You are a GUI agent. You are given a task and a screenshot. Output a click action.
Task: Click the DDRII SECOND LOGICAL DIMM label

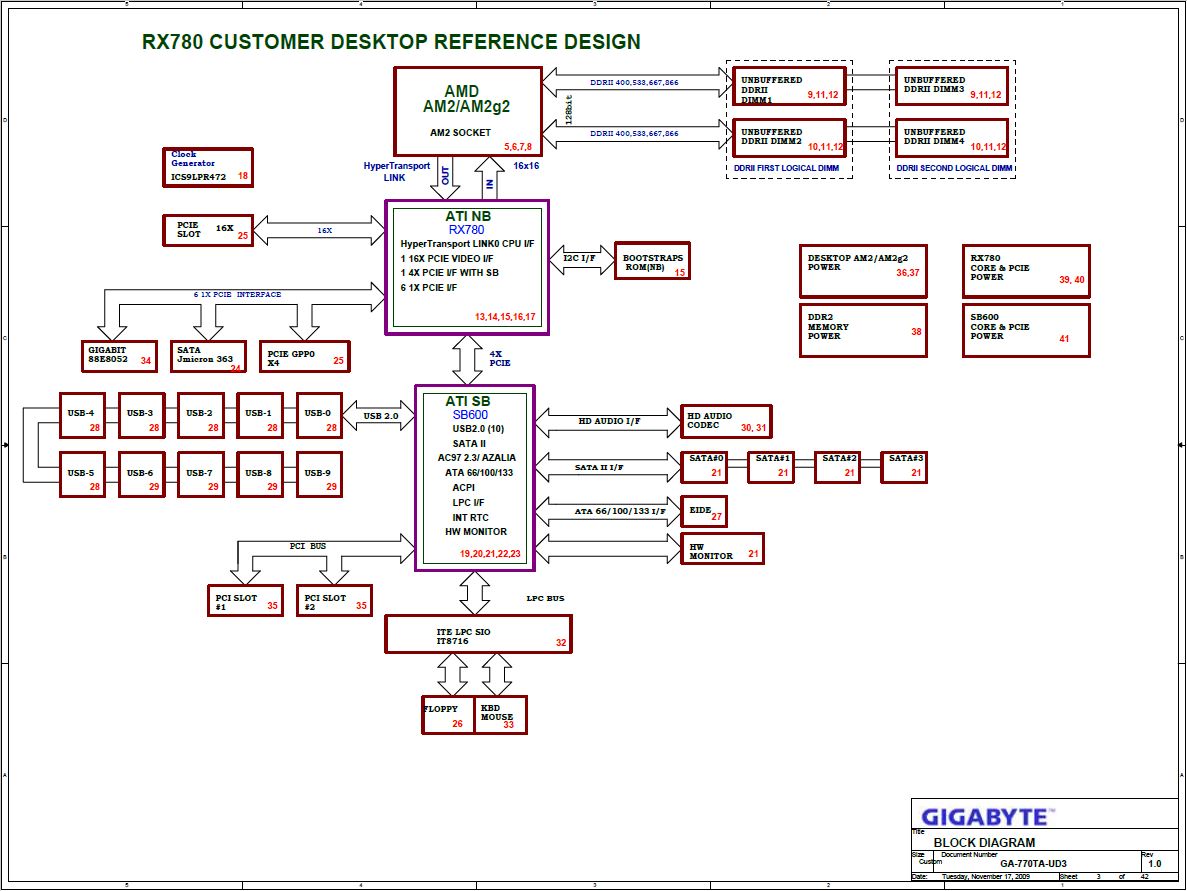click(954, 168)
